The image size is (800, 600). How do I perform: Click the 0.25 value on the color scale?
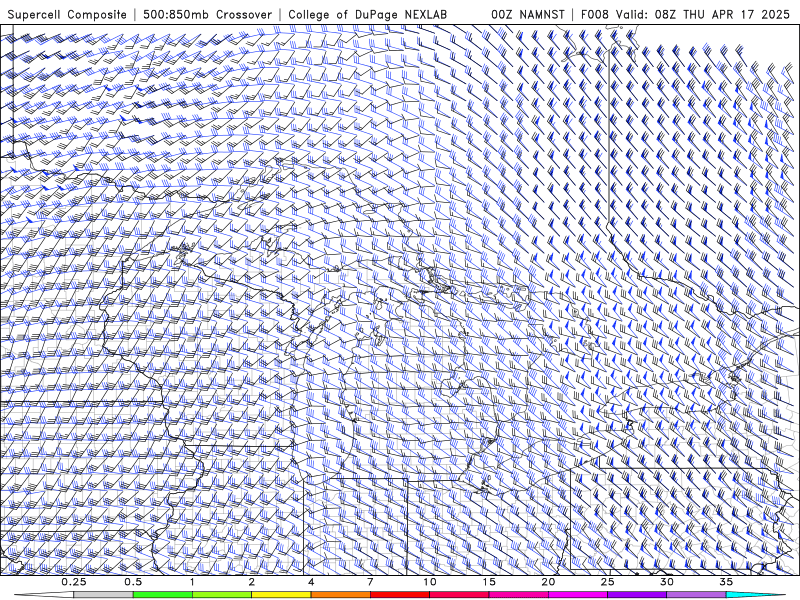[x=73, y=582]
